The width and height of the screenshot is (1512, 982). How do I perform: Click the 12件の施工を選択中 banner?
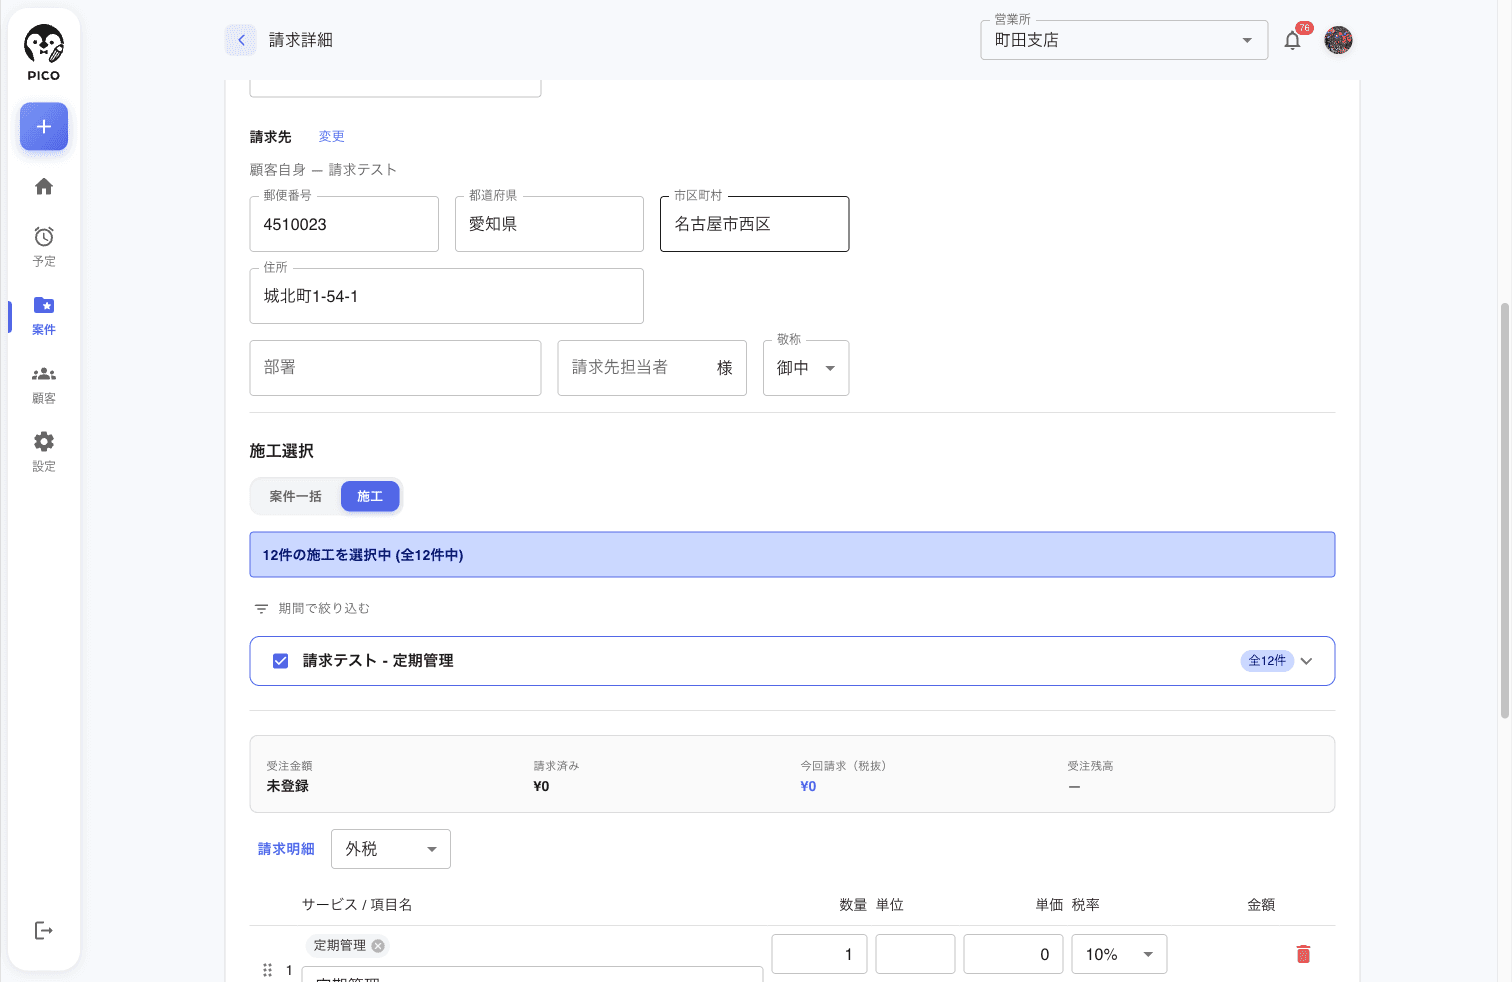click(792, 555)
